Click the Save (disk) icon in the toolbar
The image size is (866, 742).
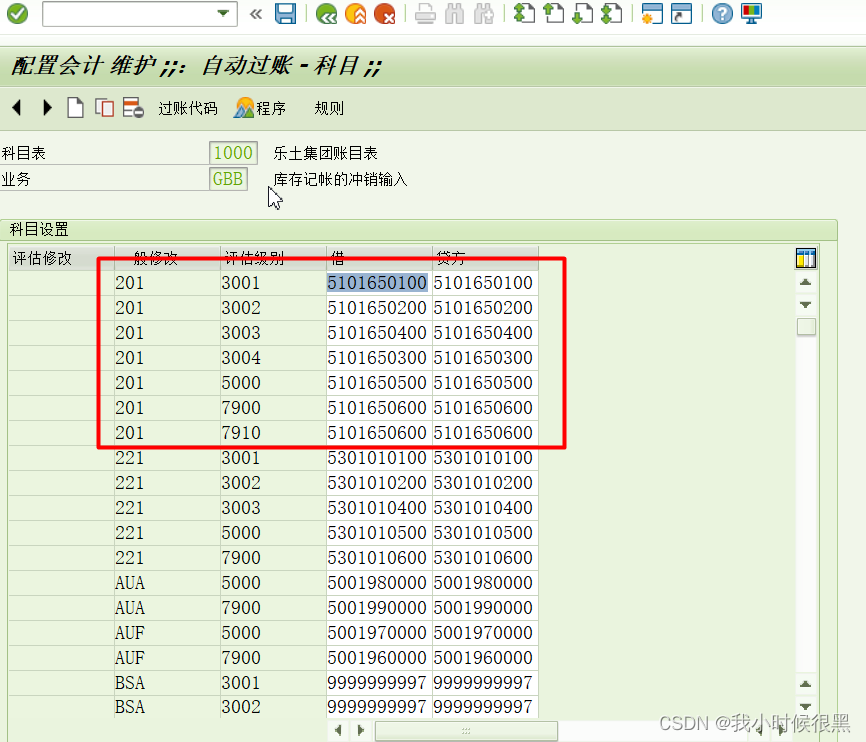286,15
